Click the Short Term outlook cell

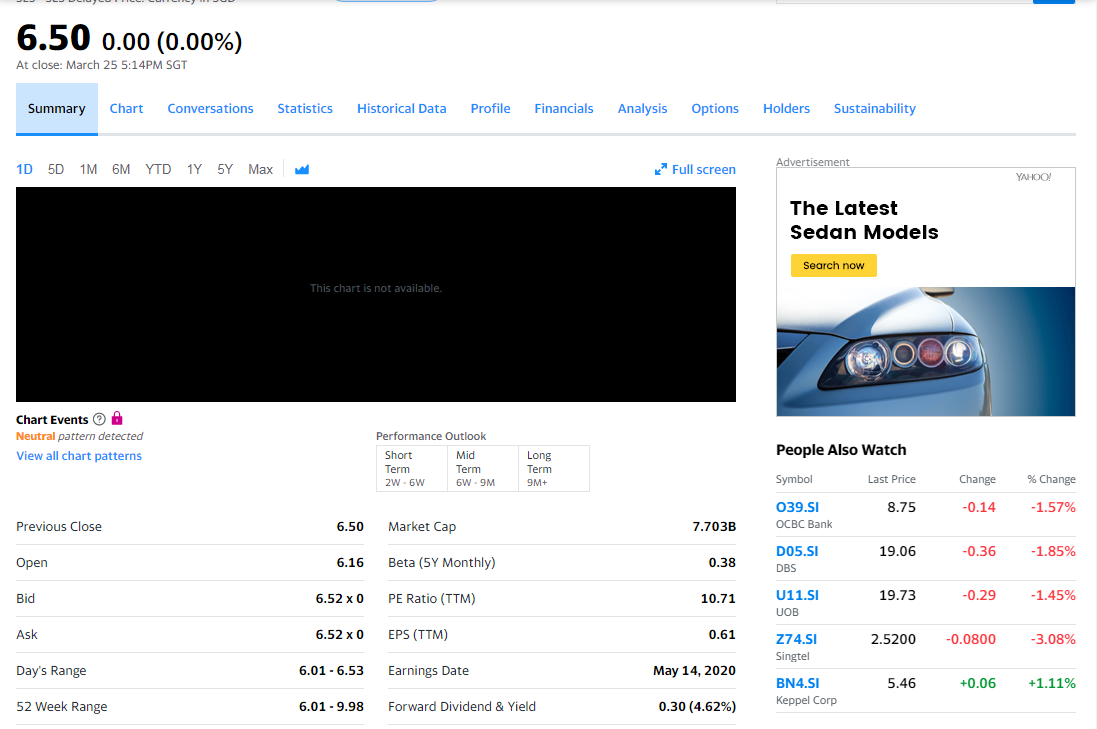411,469
